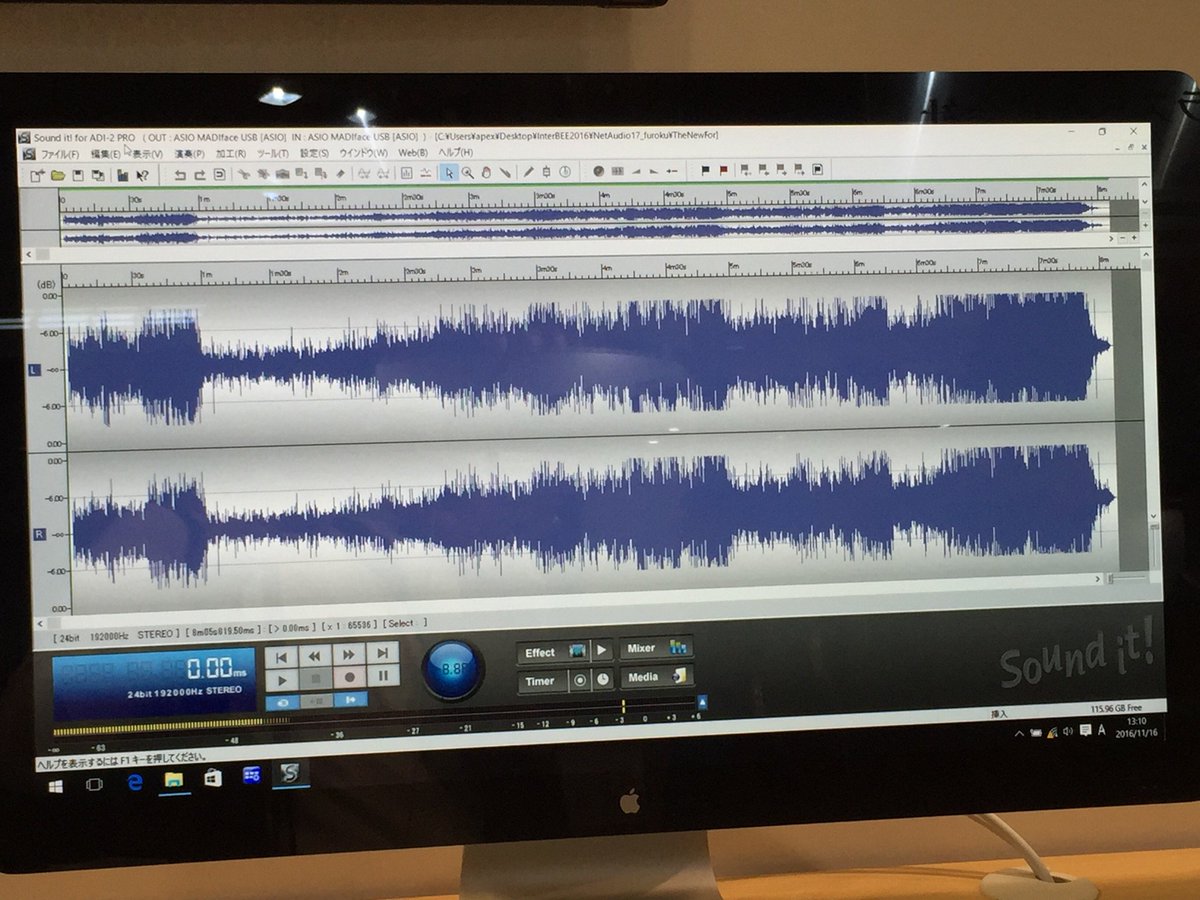Screen dimensions: 1200x900
Task: Click the R channel label
Action: click(x=39, y=533)
